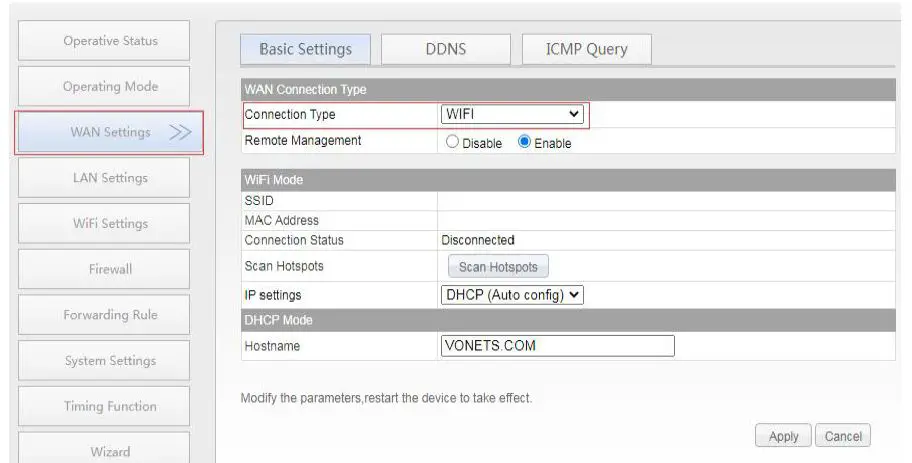Select the Enable radio for Remote Management
The height and width of the screenshot is (463, 912).
click(524, 143)
